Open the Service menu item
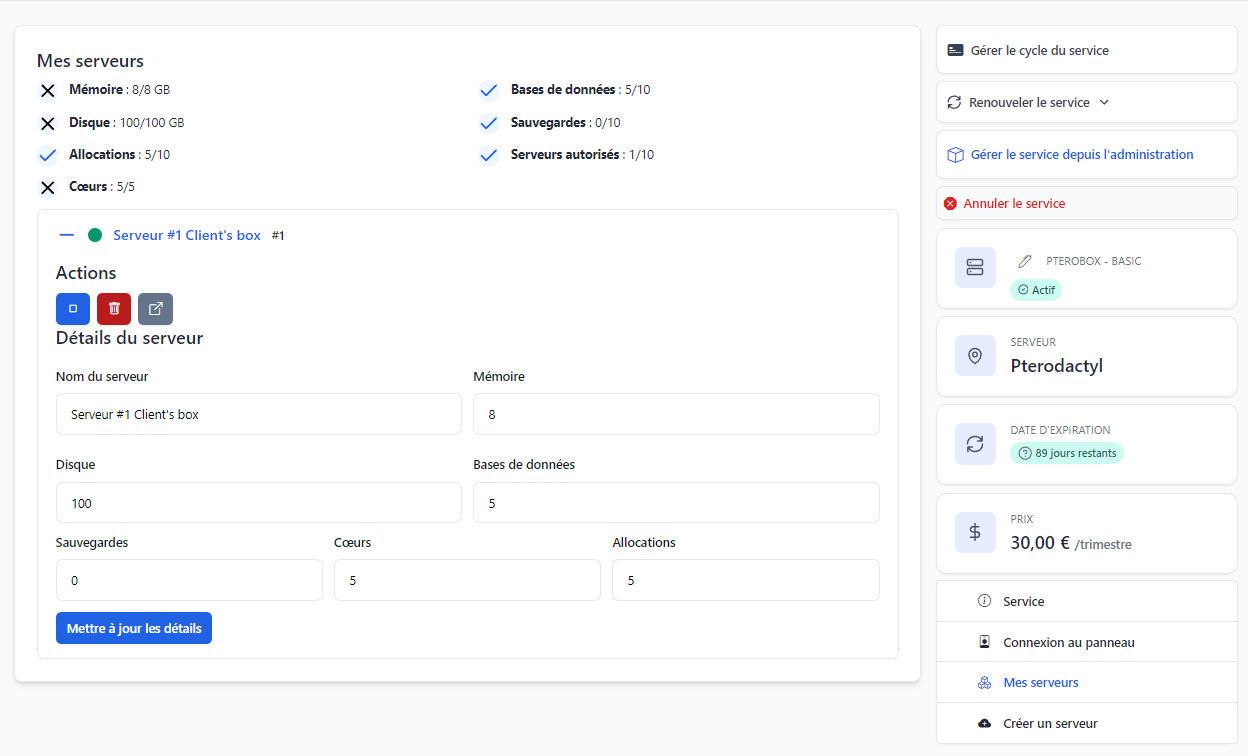 point(1023,601)
